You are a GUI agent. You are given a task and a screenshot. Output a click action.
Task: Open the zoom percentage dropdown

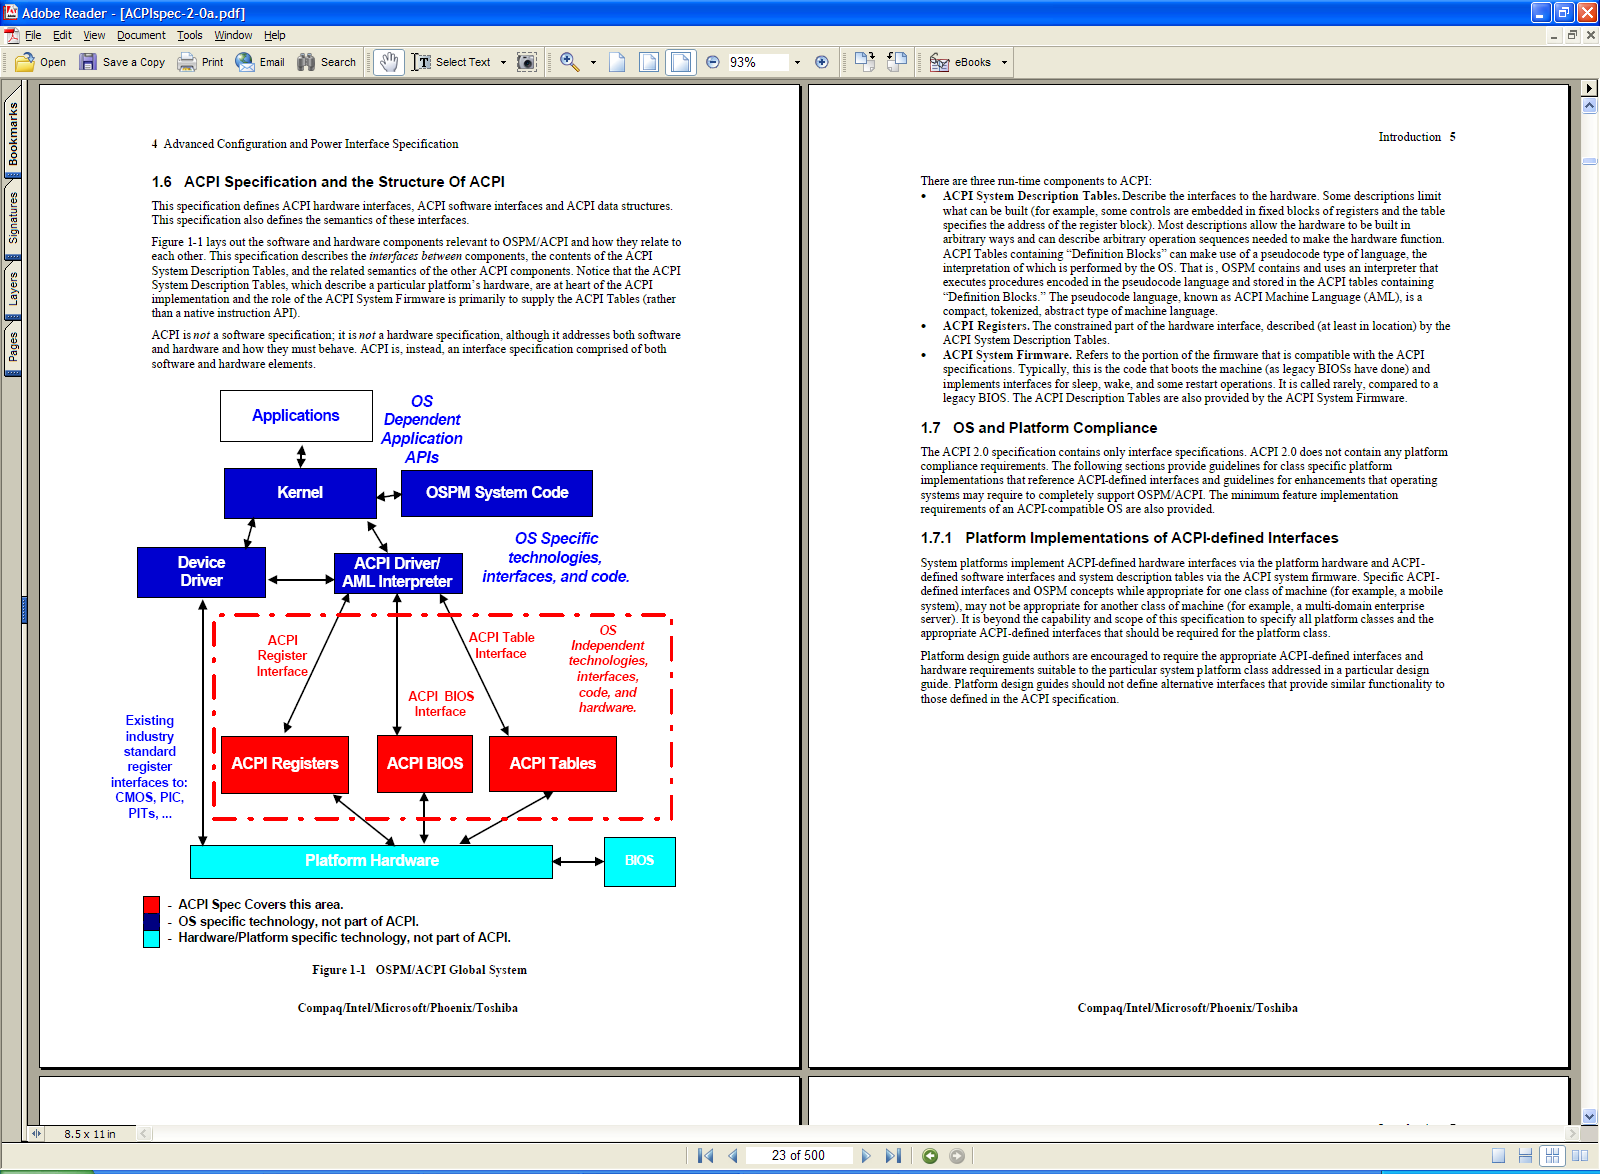tap(797, 62)
